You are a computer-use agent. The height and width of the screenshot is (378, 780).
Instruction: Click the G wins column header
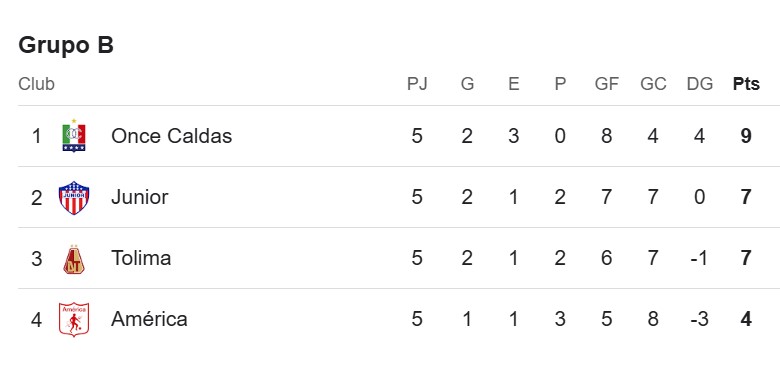(x=467, y=84)
